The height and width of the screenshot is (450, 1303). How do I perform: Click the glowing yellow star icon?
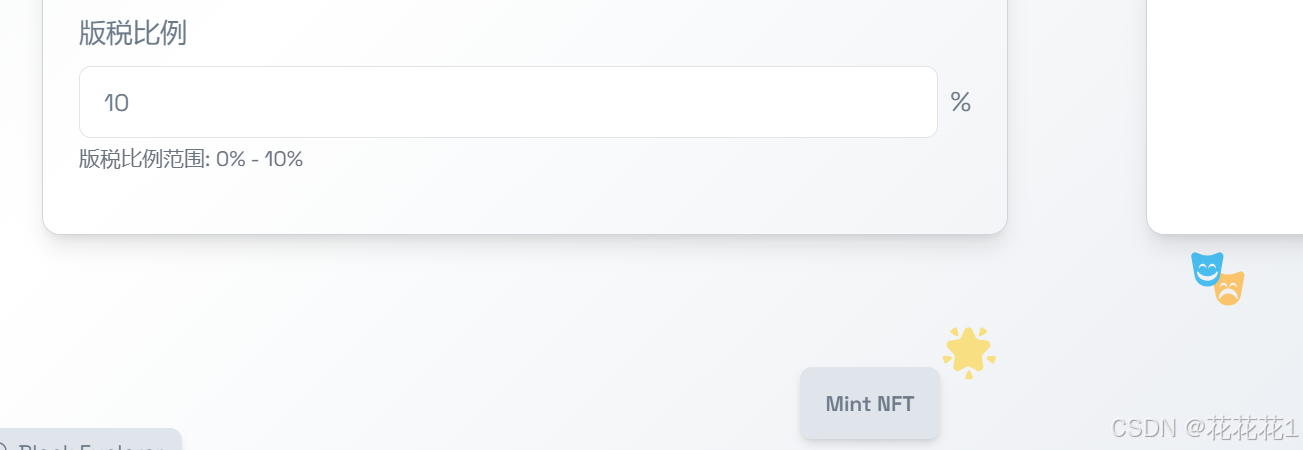point(969,352)
